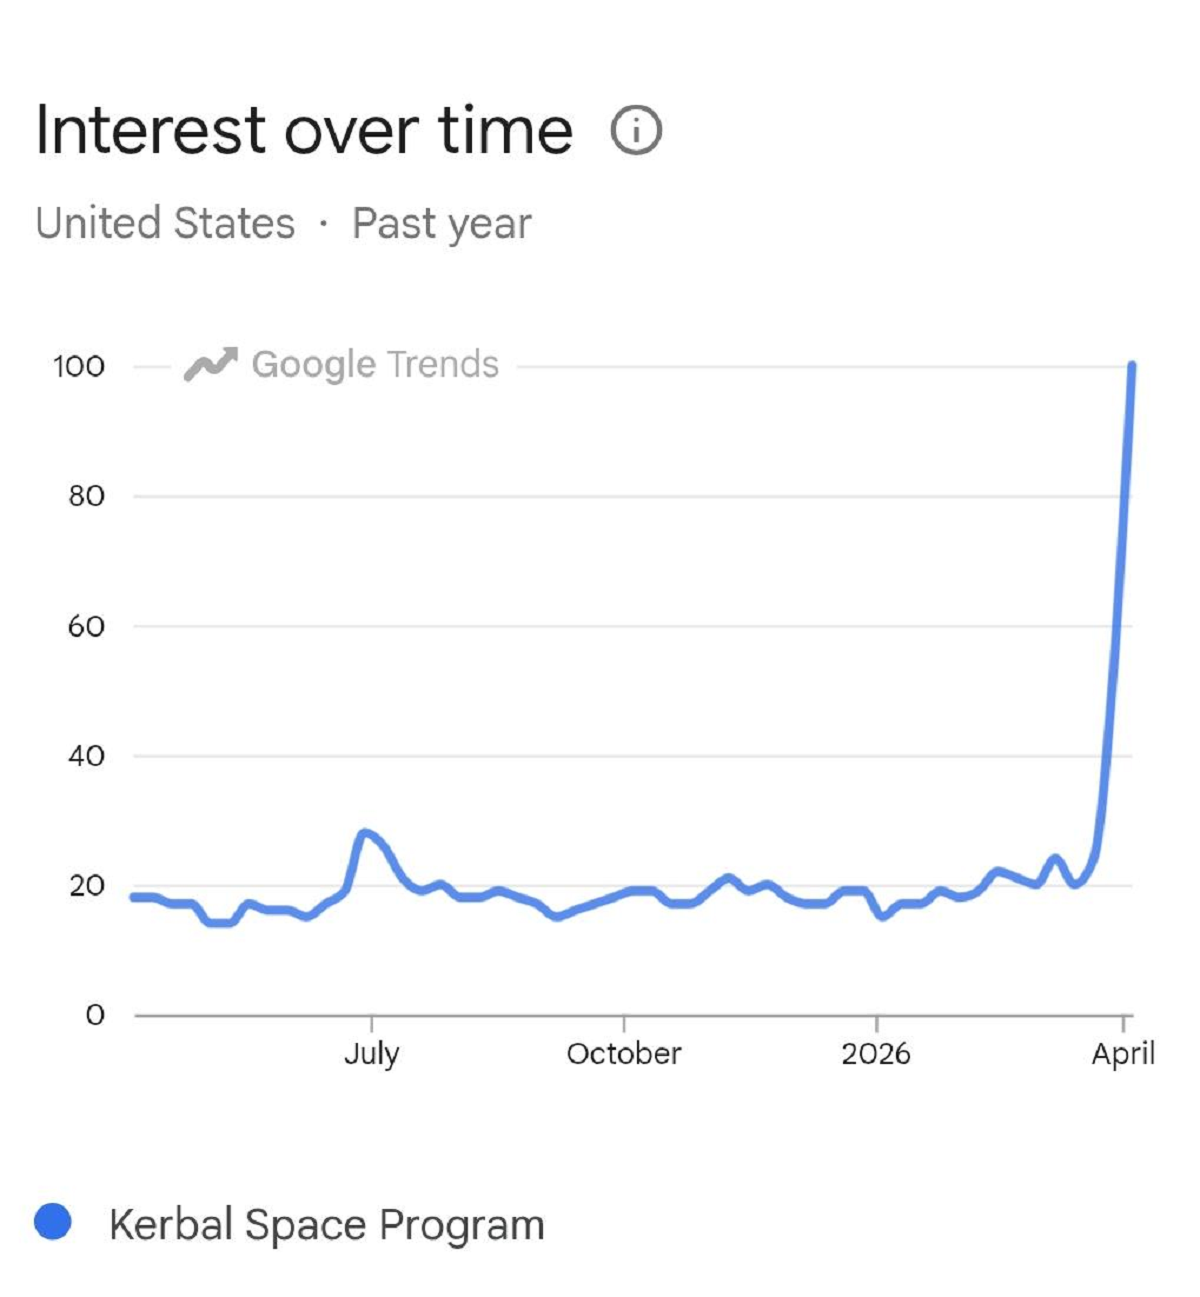Click the blue legend dot for Kerbal
The height and width of the screenshot is (1297, 1200).
[x=53, y=1222]
